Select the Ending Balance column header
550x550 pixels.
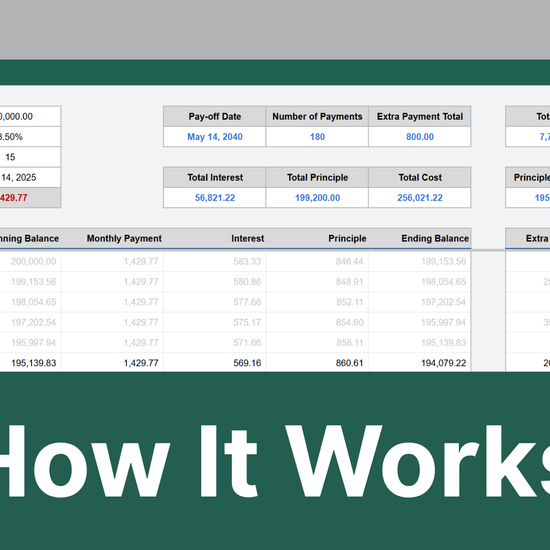[x=435, y=239]
